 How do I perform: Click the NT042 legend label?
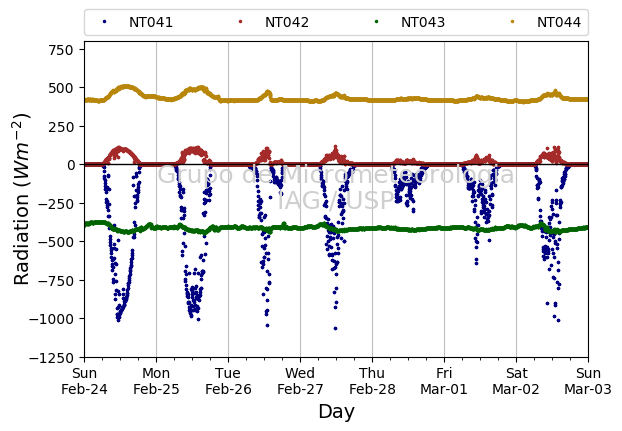(x=287, y=22)
